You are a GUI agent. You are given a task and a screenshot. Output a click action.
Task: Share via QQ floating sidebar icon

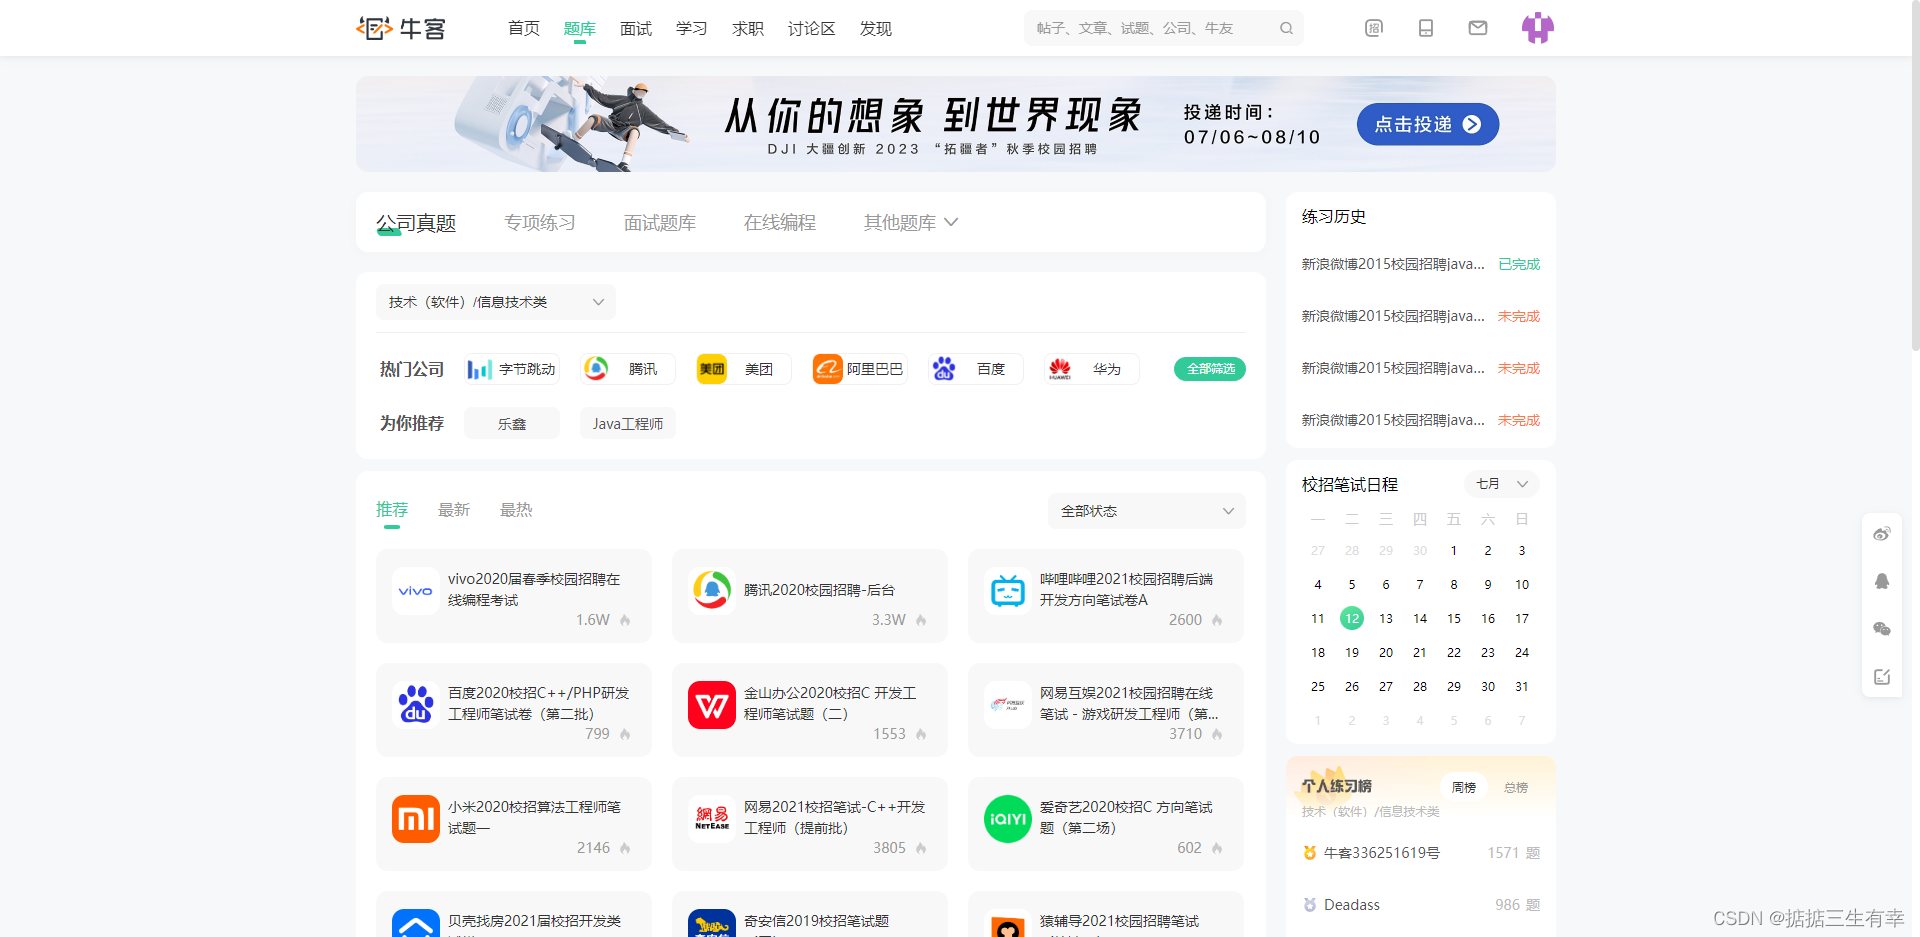point(1882,581)
